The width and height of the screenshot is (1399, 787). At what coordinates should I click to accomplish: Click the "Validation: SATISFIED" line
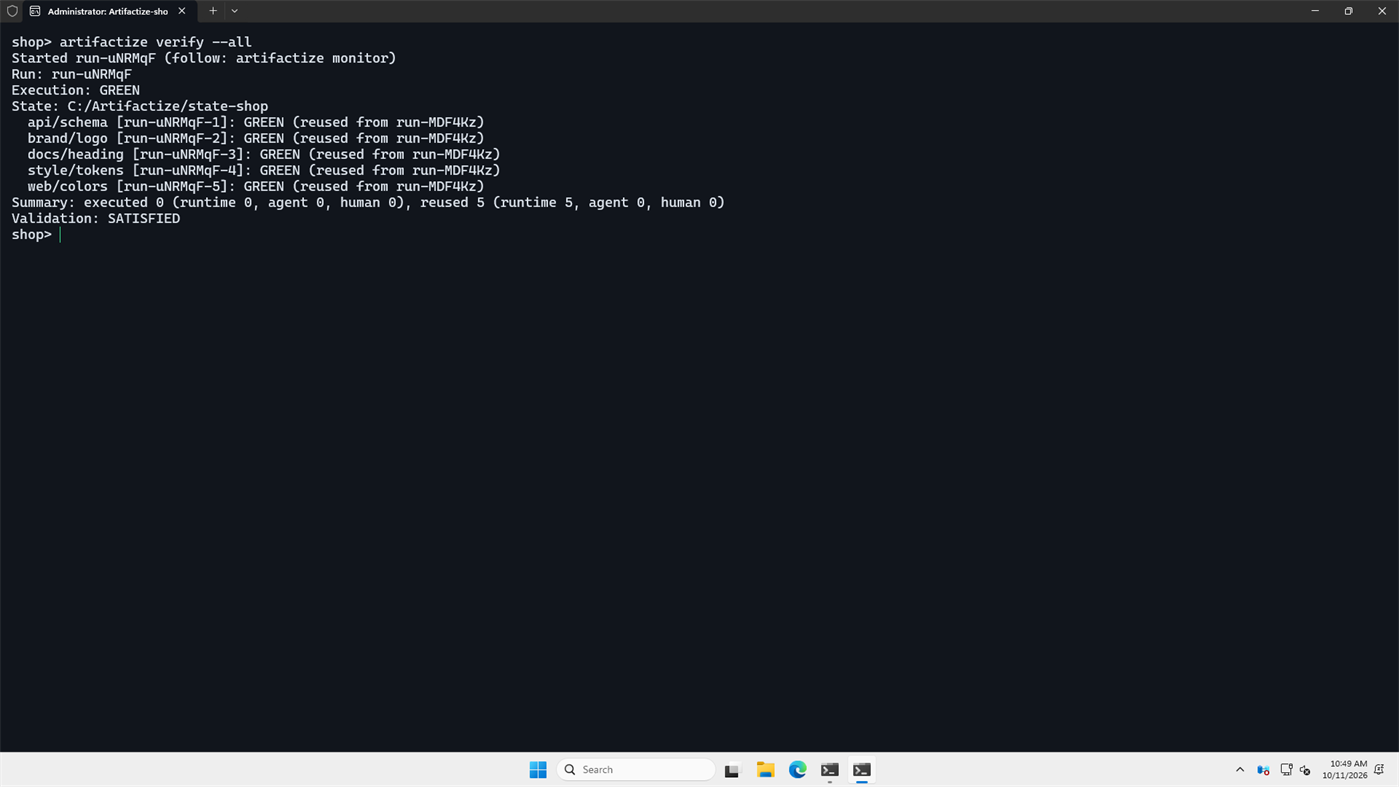(x=96, y=218)
